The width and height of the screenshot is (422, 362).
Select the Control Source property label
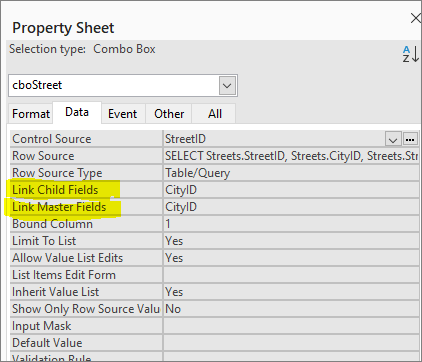coord(52,139)
